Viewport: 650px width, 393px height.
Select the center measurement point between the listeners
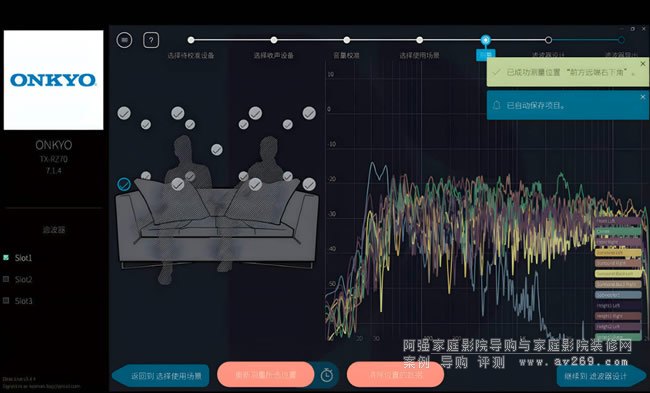(x=217, y=150)
